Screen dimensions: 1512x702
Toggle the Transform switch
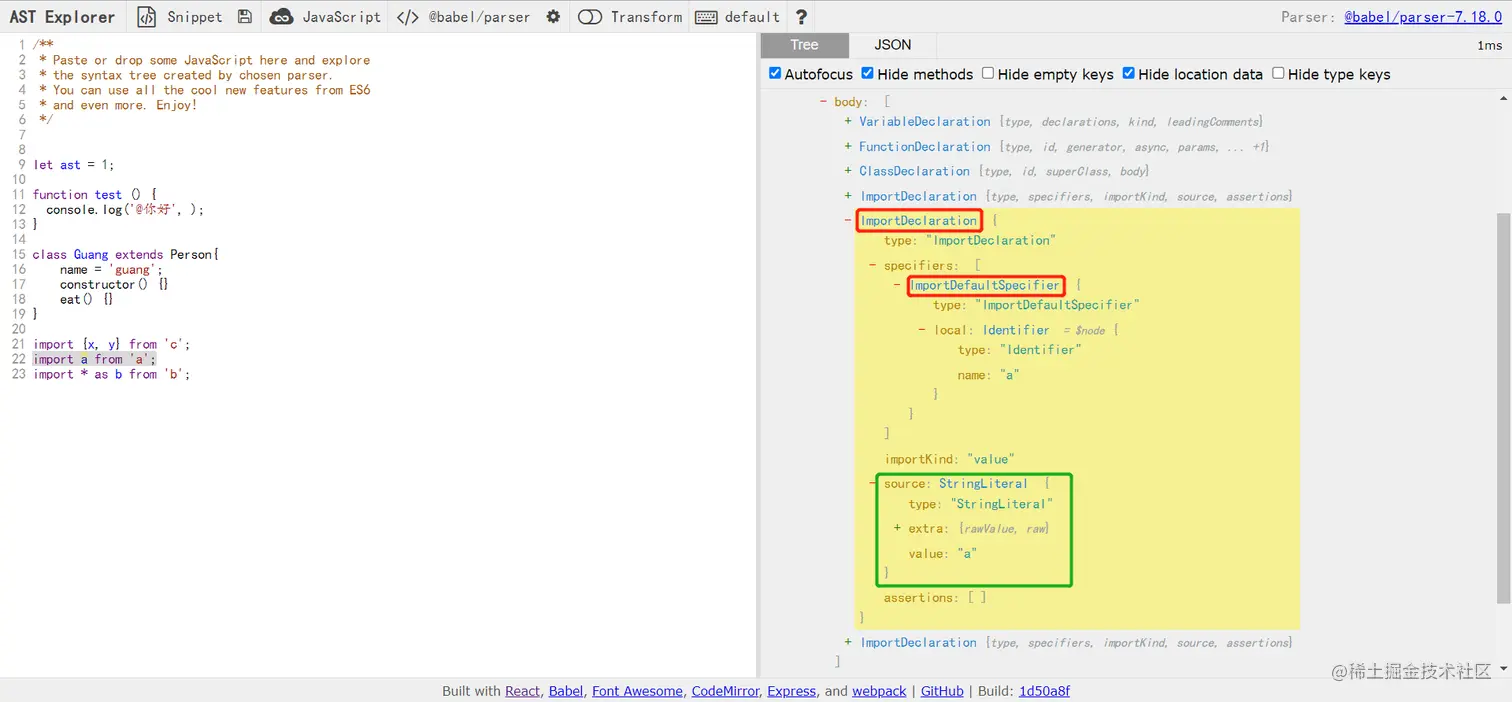point(590,17)
